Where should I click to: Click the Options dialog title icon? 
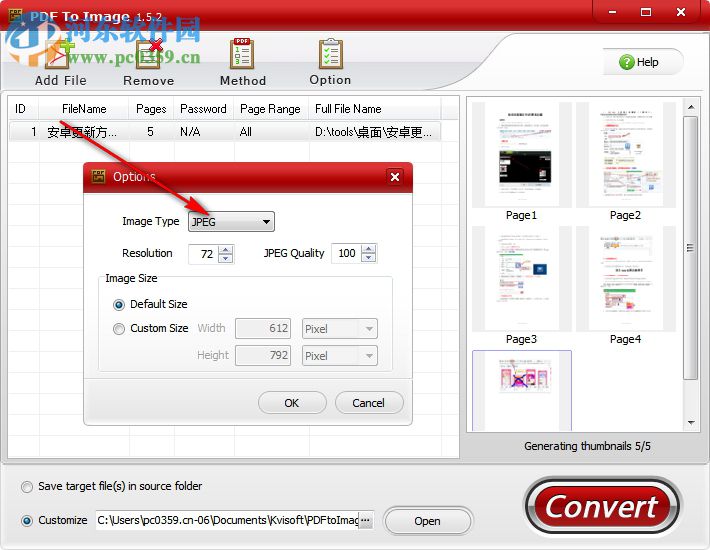[x=98, y=177]
